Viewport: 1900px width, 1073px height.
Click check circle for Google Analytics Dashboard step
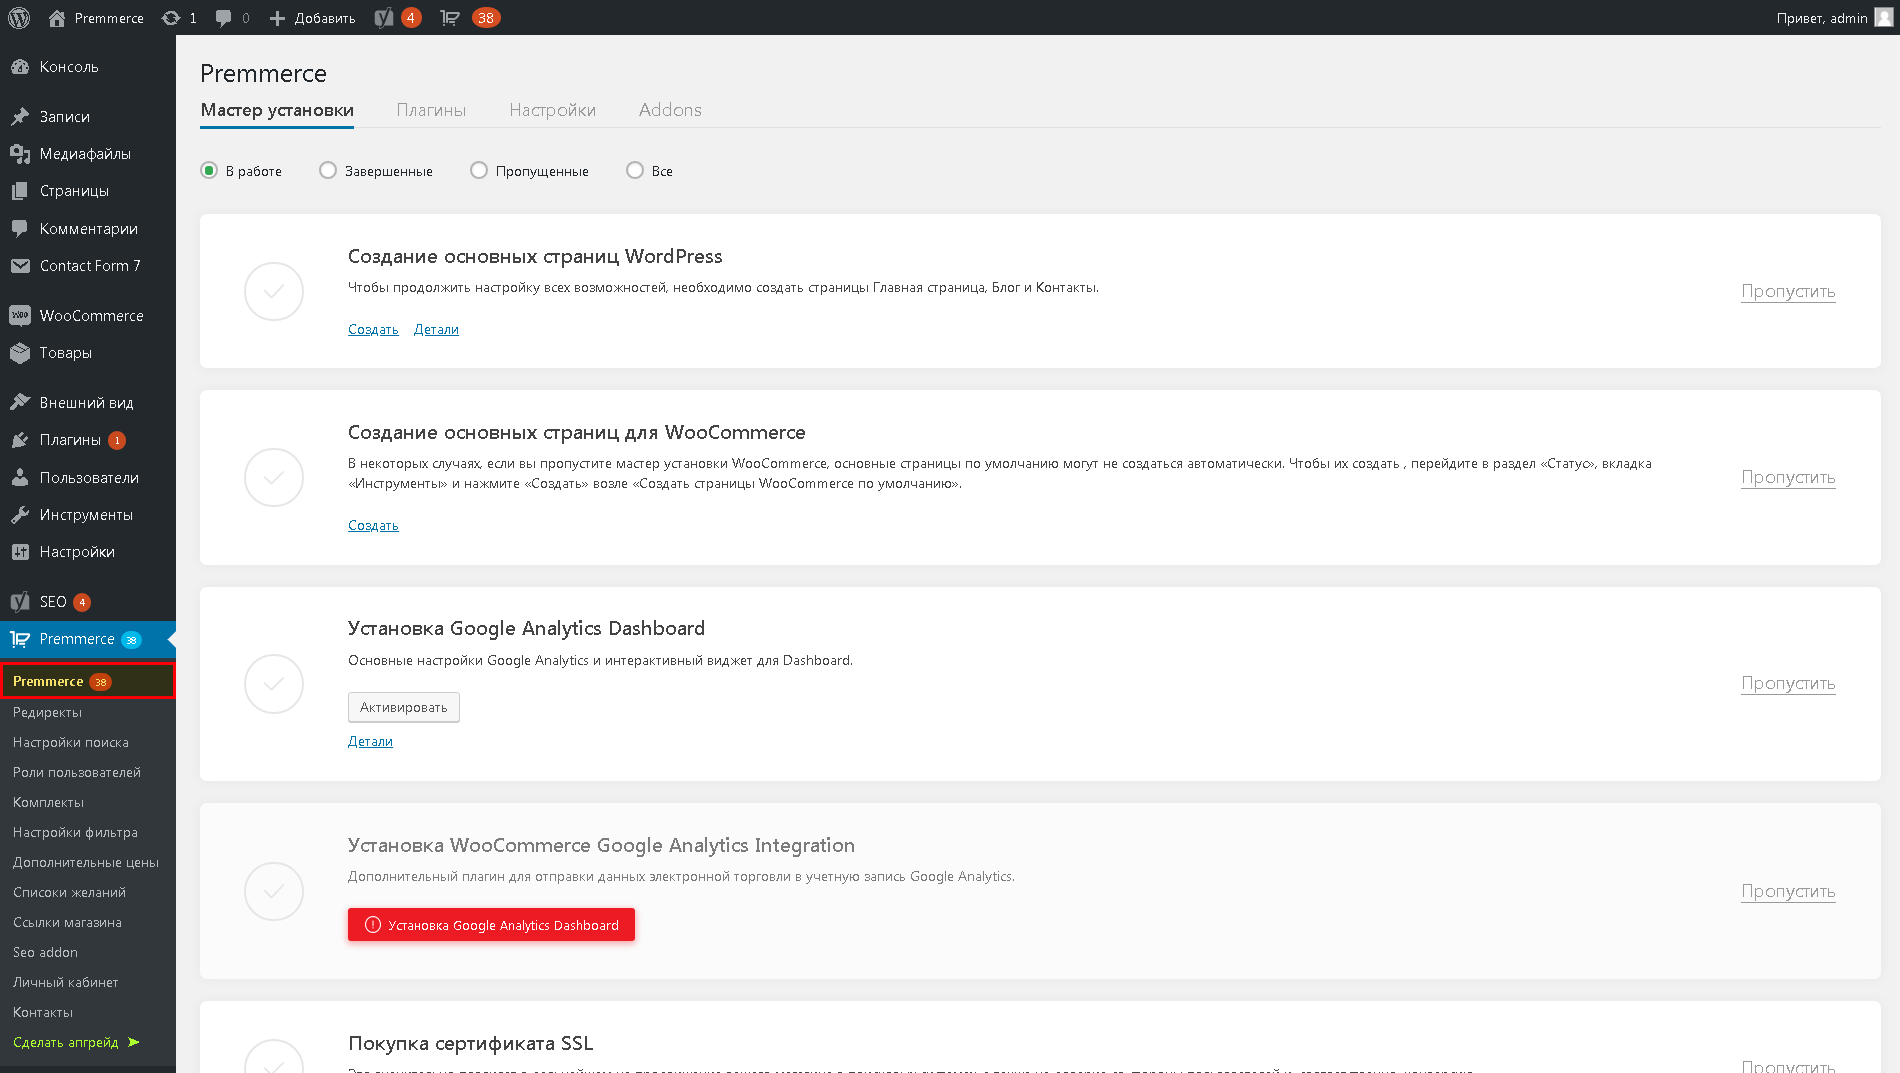[274, 684]
